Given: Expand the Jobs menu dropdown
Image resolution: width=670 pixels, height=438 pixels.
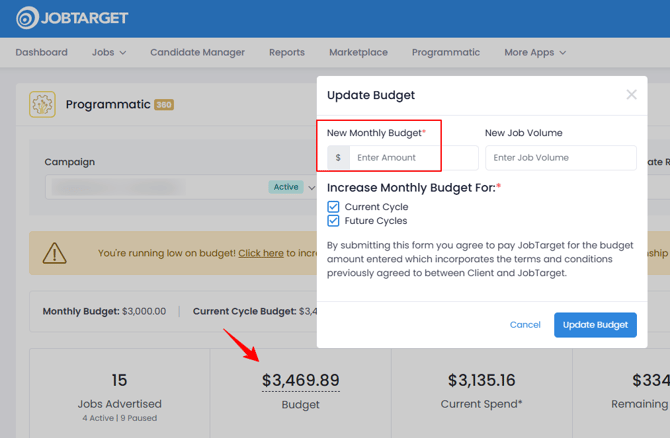Looking at the screenshot, I should (109, 53).
